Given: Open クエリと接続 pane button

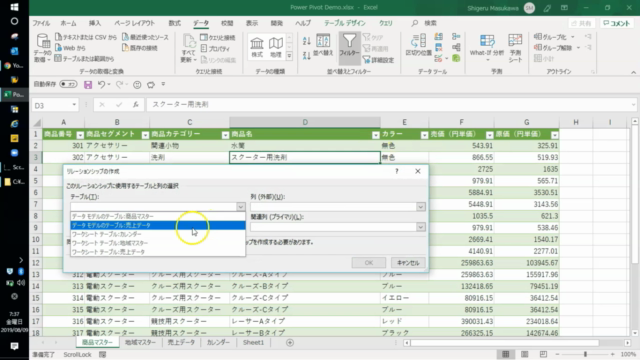Looking at the screenshot, I should (218, 38).
